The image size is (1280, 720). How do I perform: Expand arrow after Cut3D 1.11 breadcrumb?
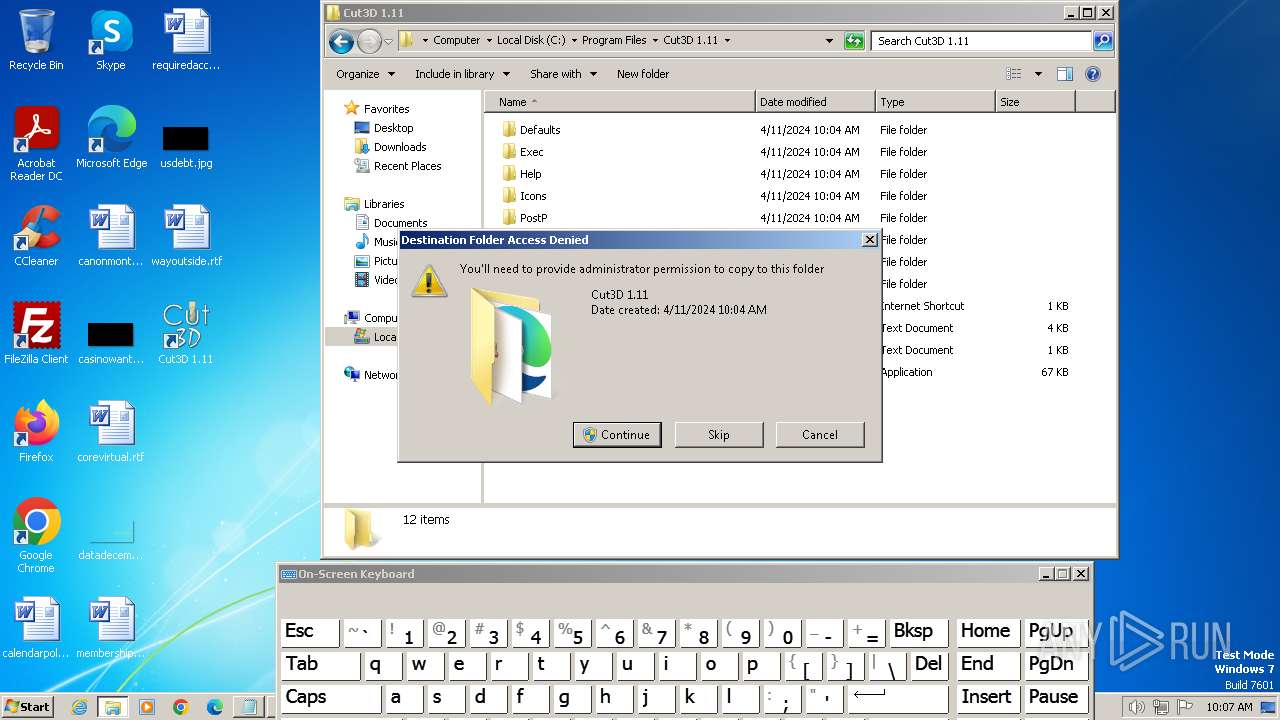click(727, 41)
